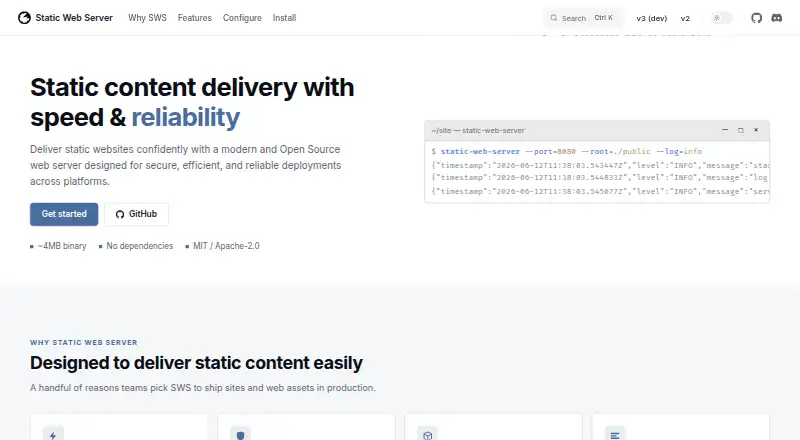Click minimize icon in terminal mockup
Viewport: 800px width, 440px height.
[724, 130]
